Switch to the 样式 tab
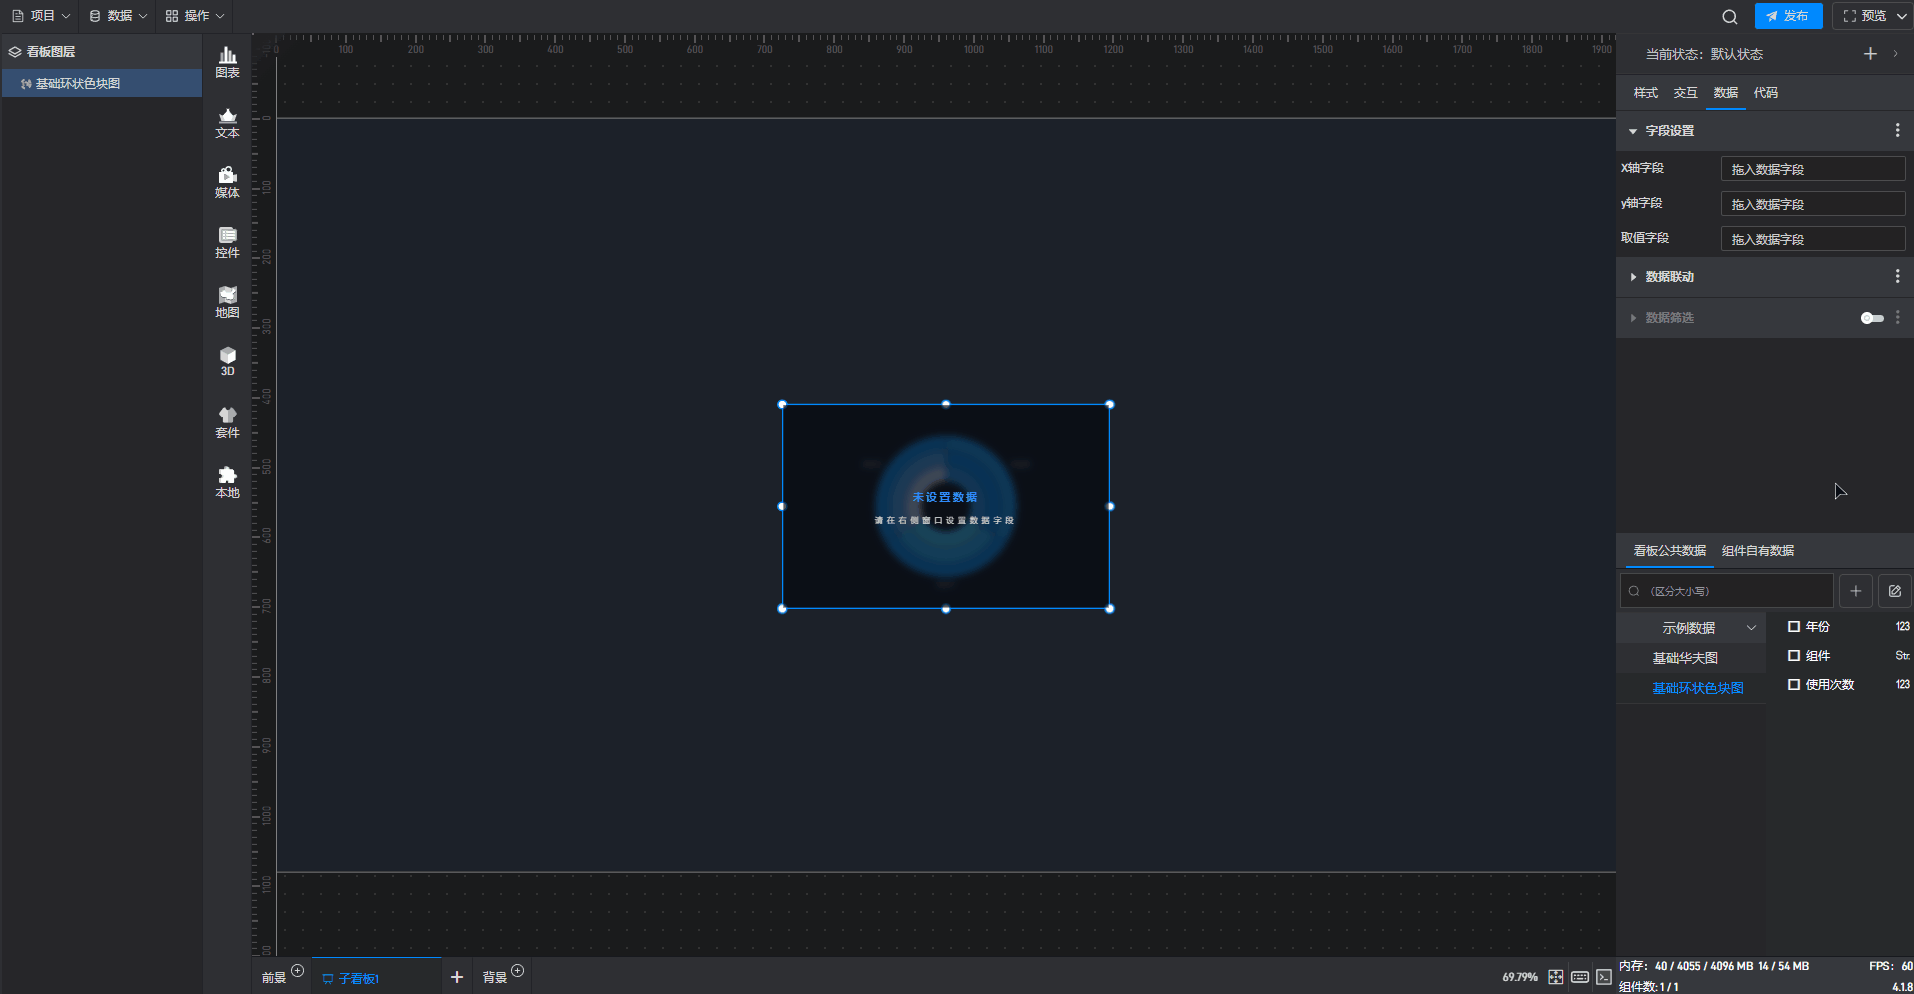The image size is (1914, 994). point(1645,93)
